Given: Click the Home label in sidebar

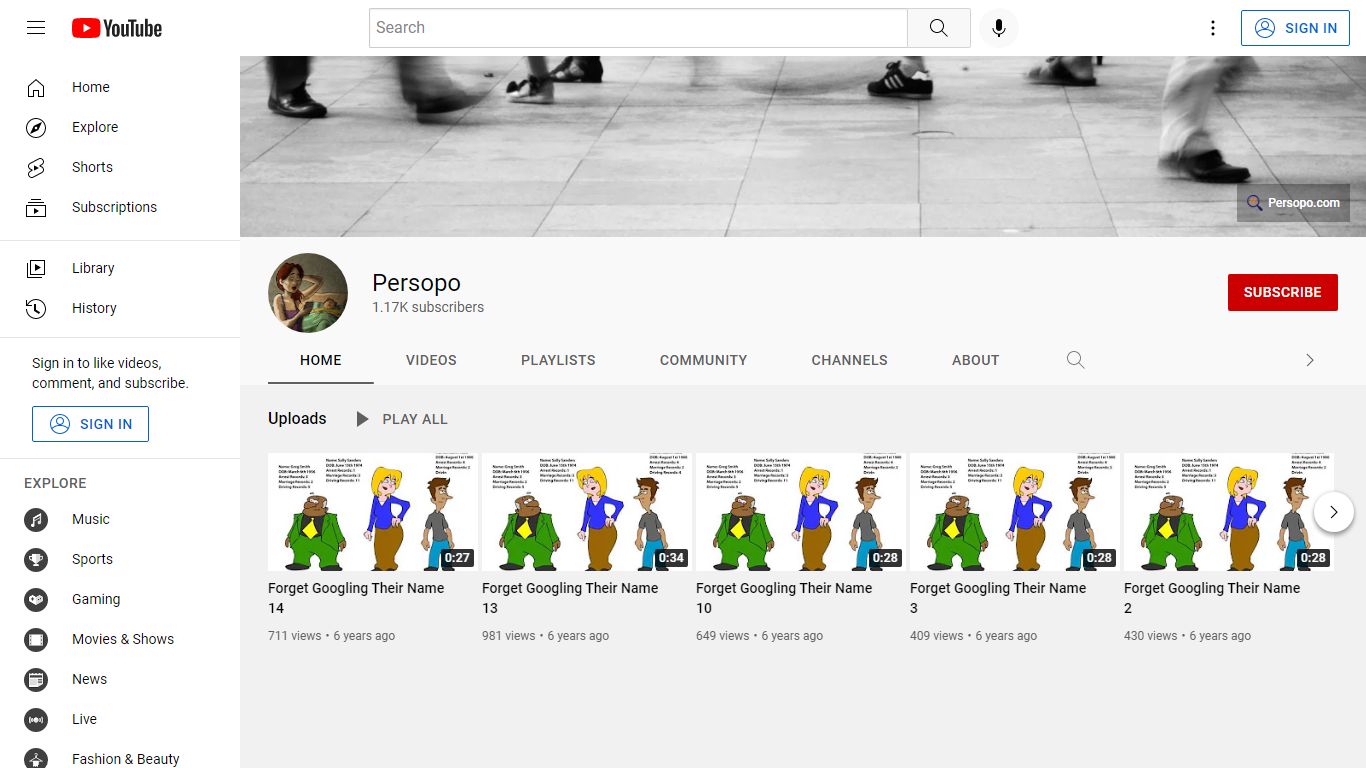Looking at the screenshot, I should 91,87.
